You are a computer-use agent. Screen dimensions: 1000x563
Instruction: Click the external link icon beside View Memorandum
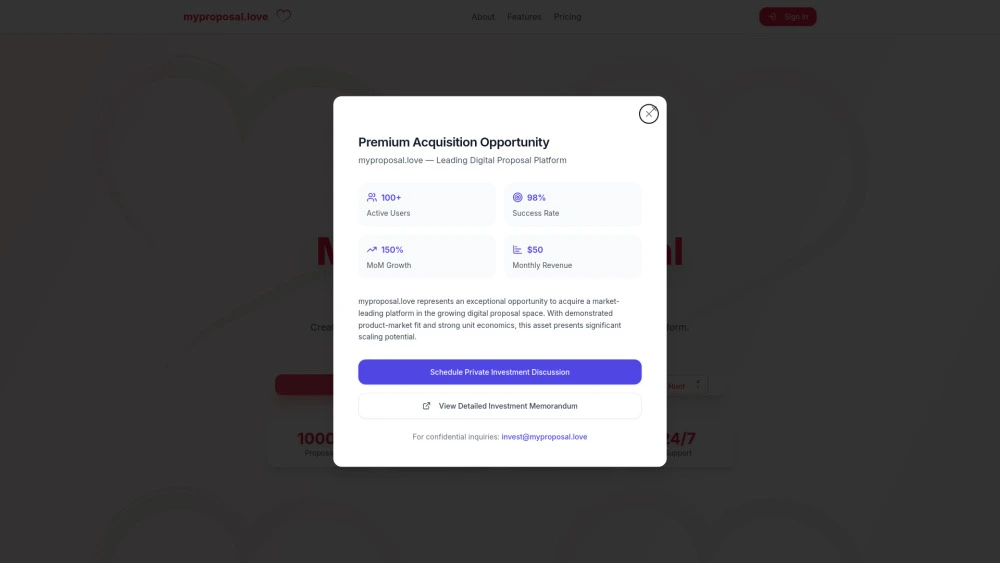(427, 406)
